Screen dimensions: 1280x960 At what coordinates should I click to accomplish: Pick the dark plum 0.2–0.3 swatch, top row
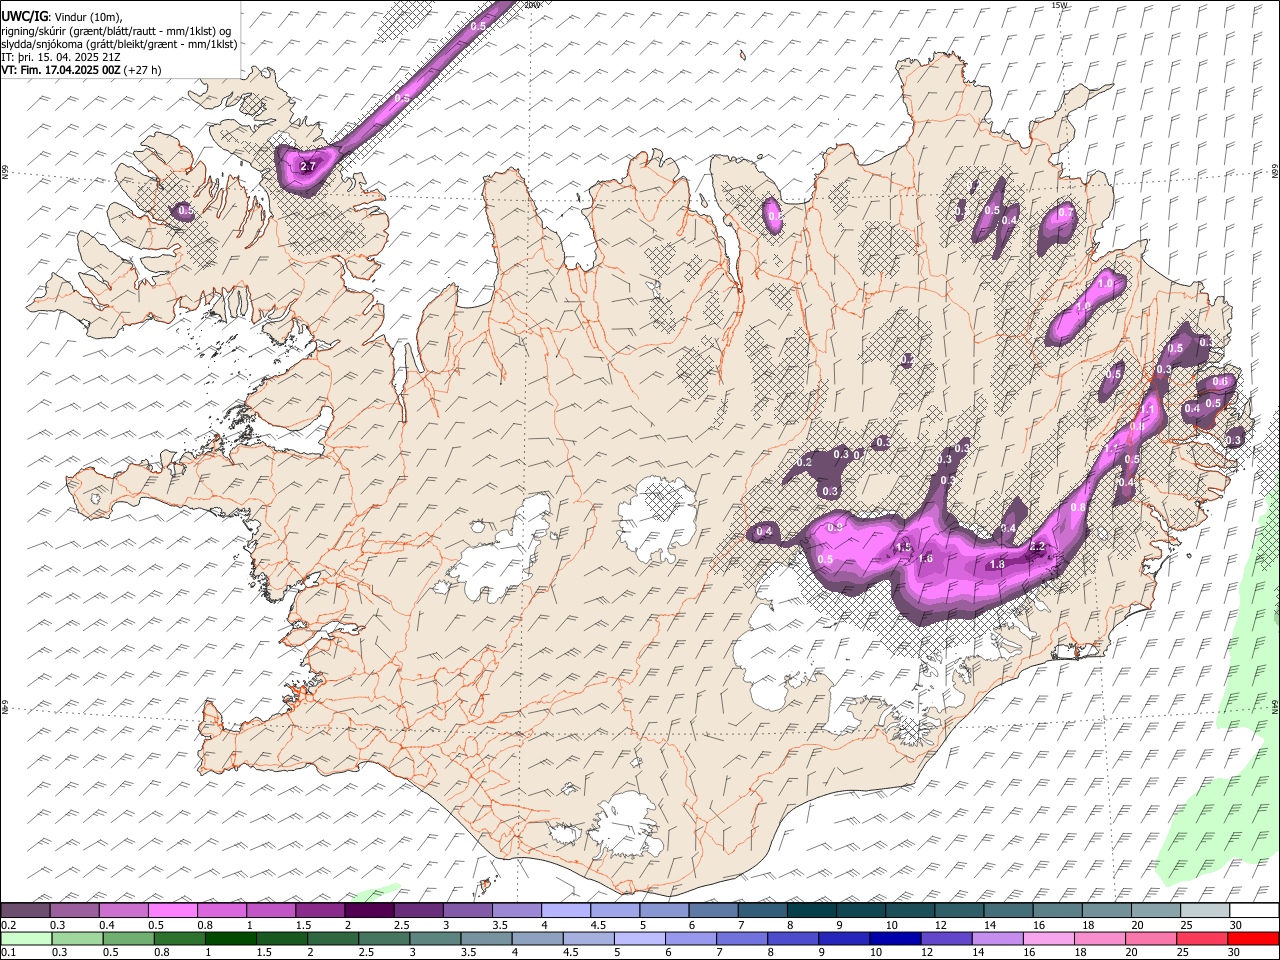[26, 911]
